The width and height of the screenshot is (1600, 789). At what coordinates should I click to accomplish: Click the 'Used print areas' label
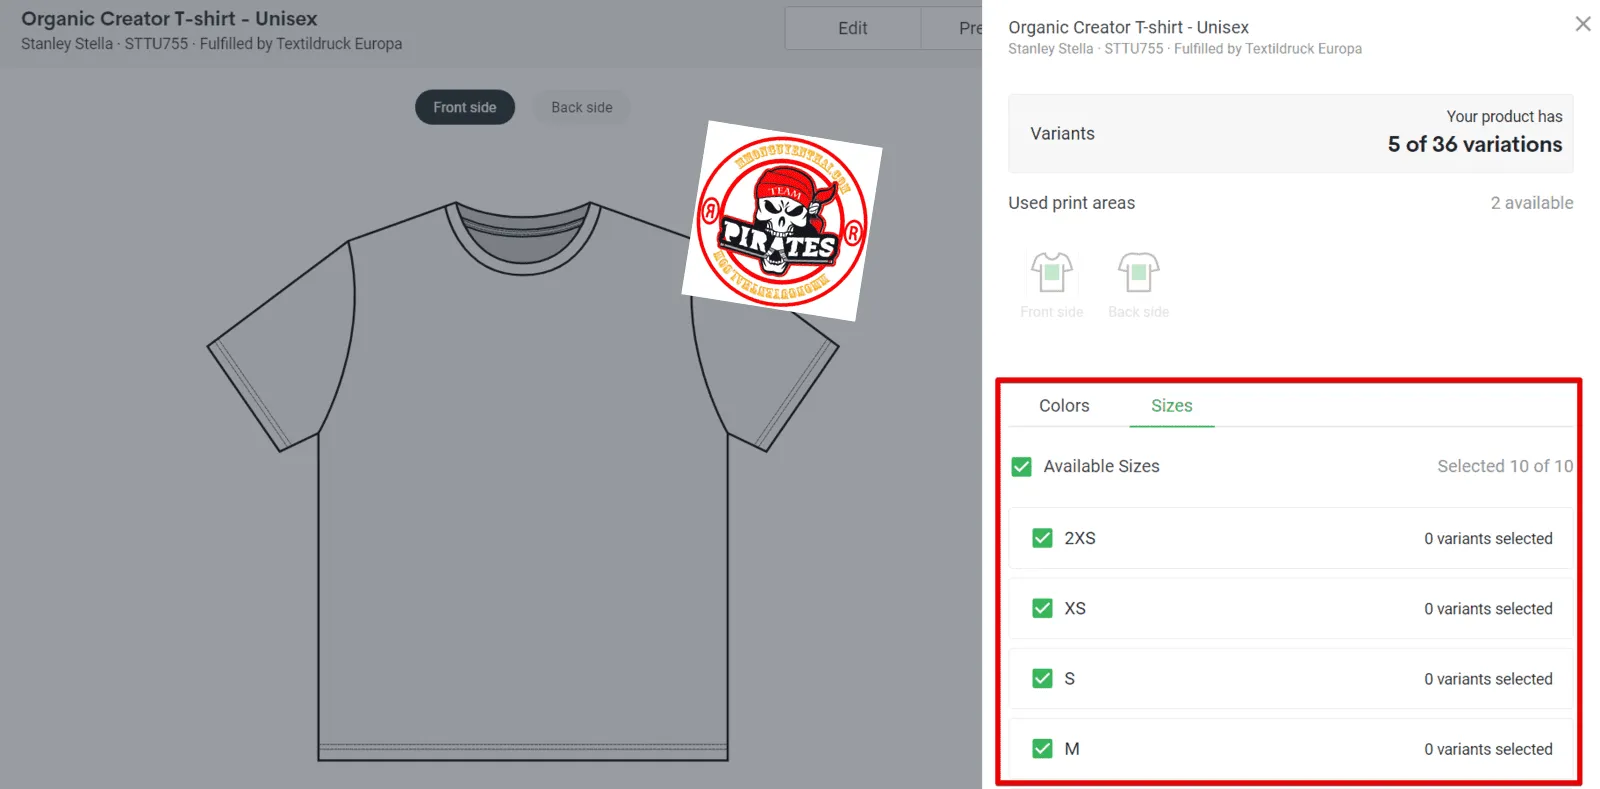point(1071,203)
